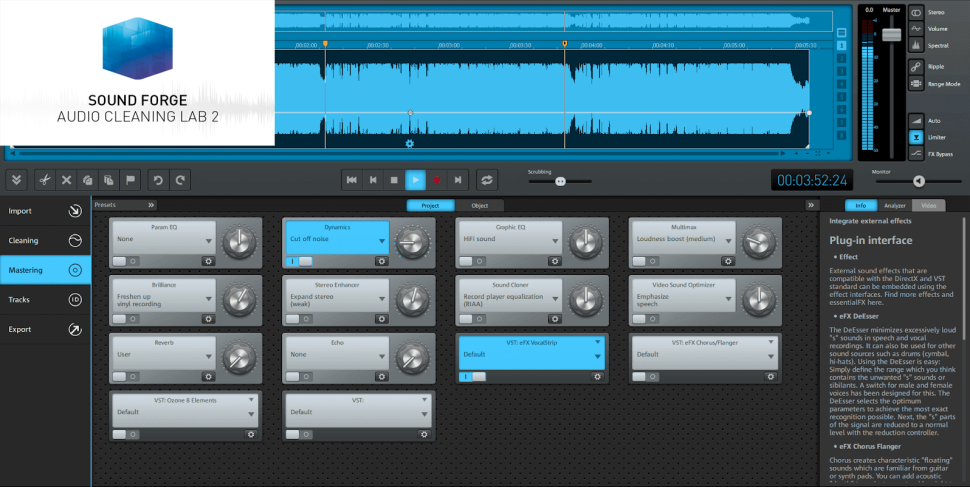Set a marker with the flag icon
This screenshot has width=970, height=487.
pyautogui.click(x=131, y=180)
